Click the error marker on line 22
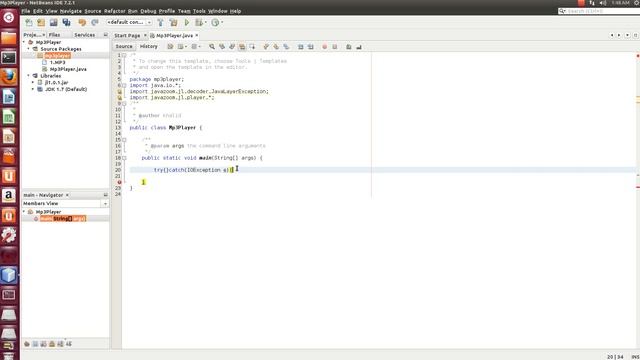Screen dimensions: 640x360 [x=119, y=182]
